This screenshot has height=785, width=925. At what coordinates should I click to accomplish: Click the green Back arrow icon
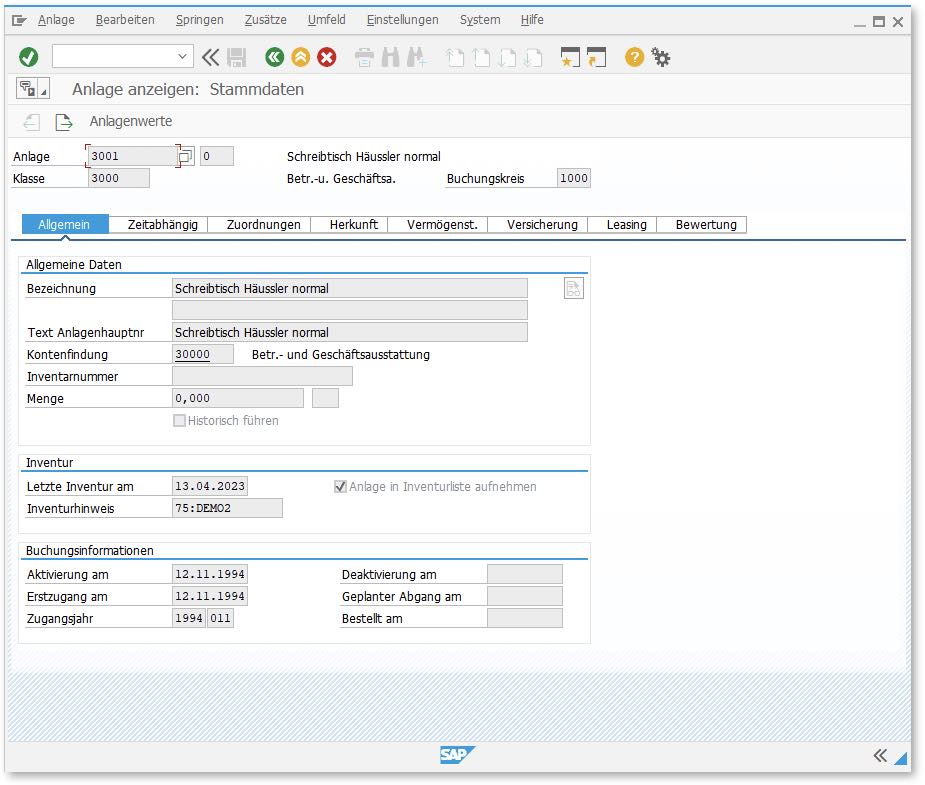274,57
